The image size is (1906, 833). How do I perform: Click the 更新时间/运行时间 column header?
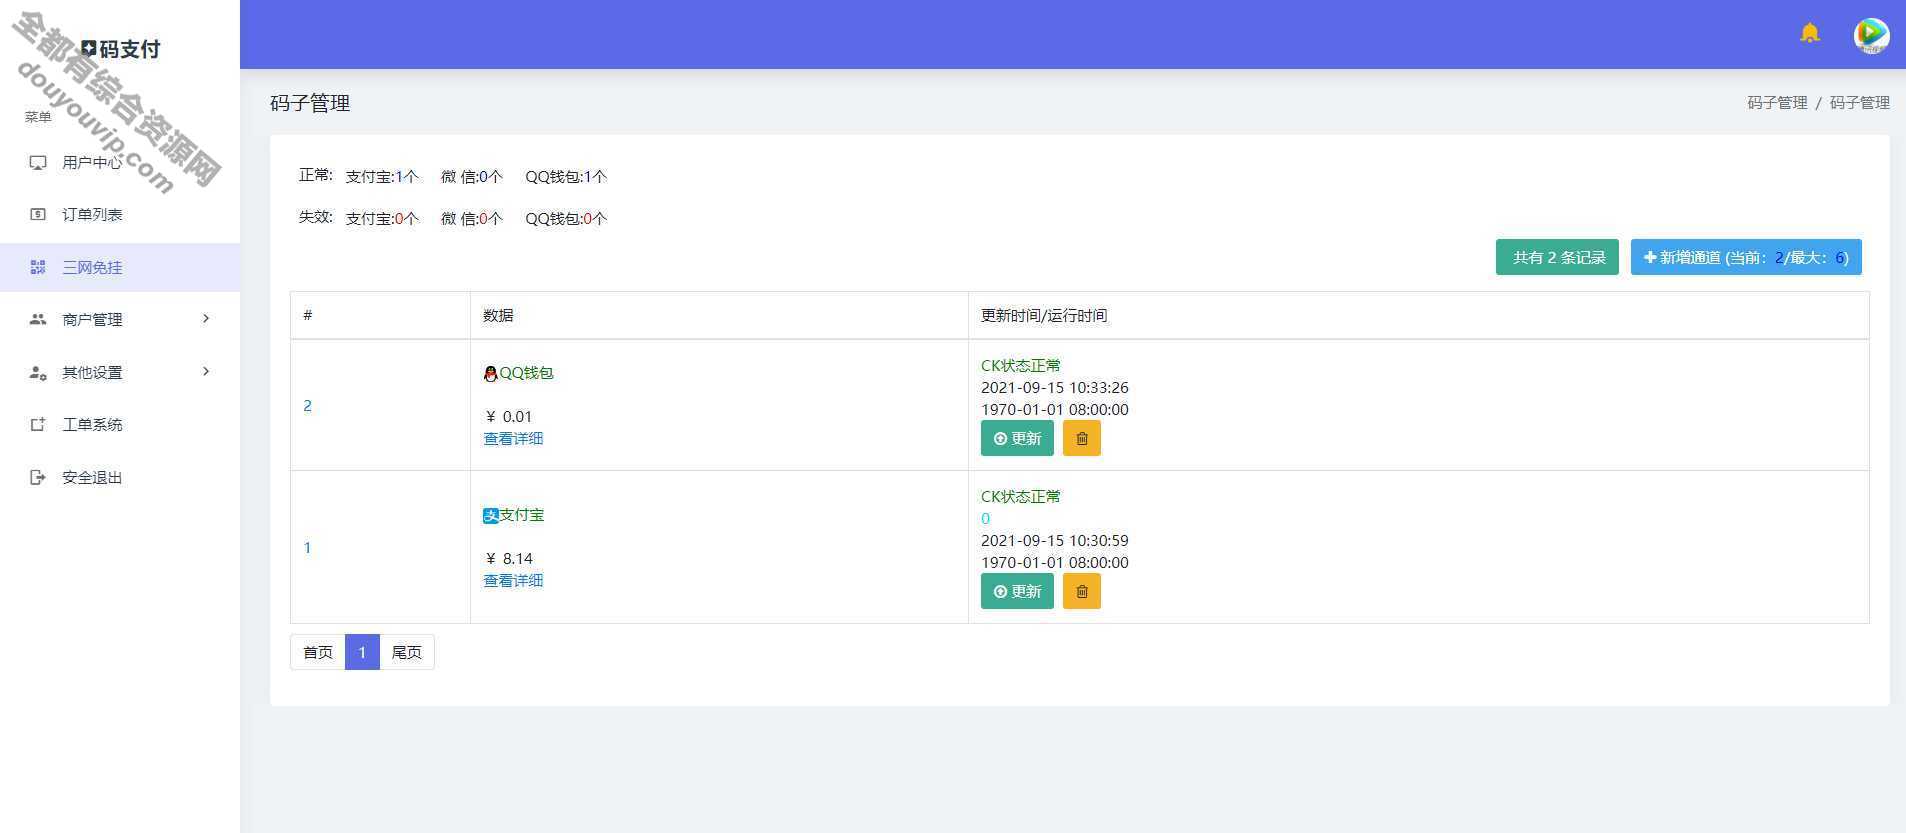(1044, 315)
